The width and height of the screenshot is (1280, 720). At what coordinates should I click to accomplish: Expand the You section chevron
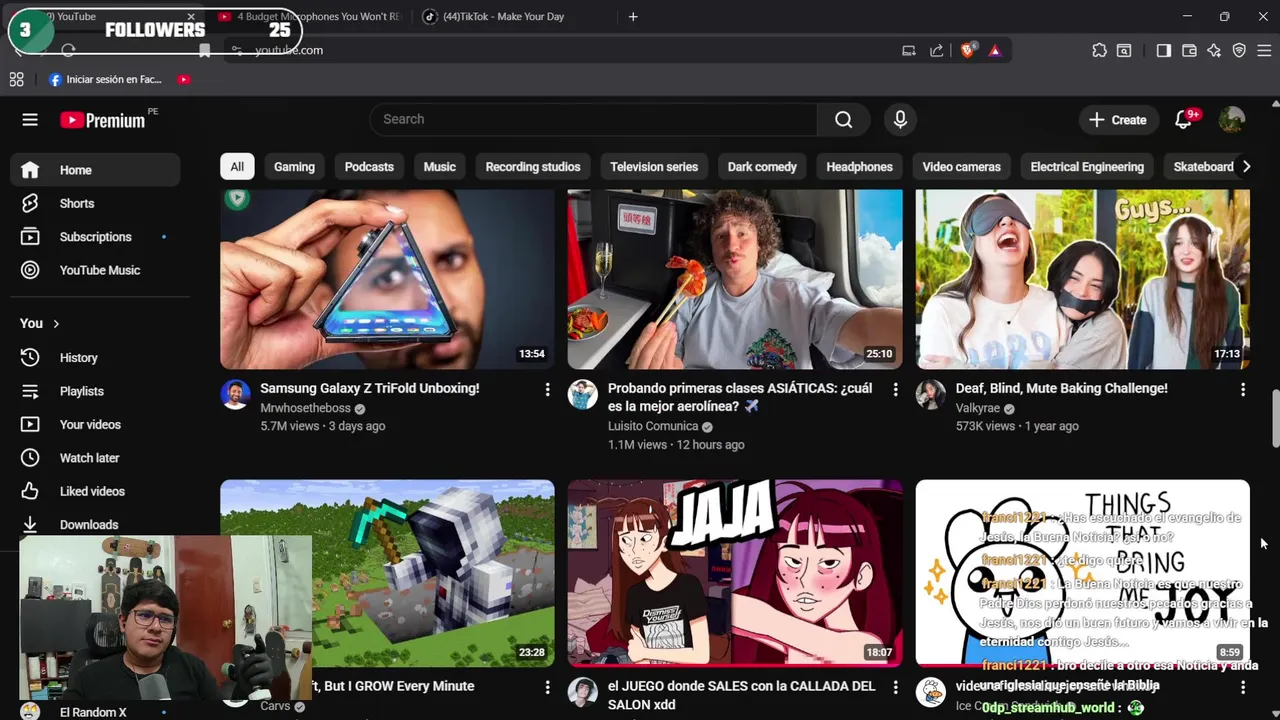[x=56, y=324]
